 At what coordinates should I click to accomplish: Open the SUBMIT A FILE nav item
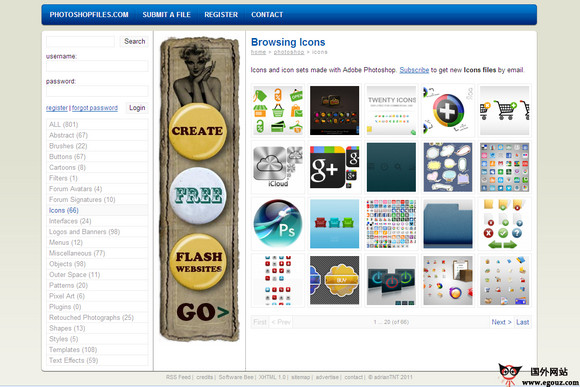pos(166,15)
